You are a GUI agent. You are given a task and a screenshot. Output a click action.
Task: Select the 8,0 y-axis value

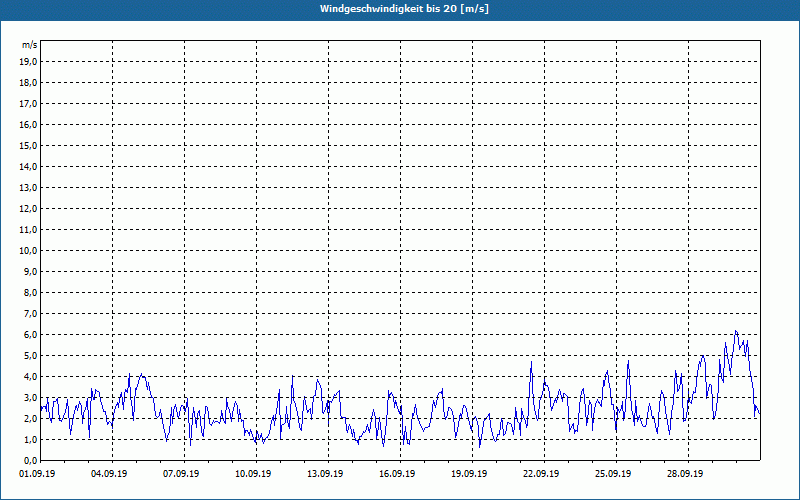click(31, 292)
